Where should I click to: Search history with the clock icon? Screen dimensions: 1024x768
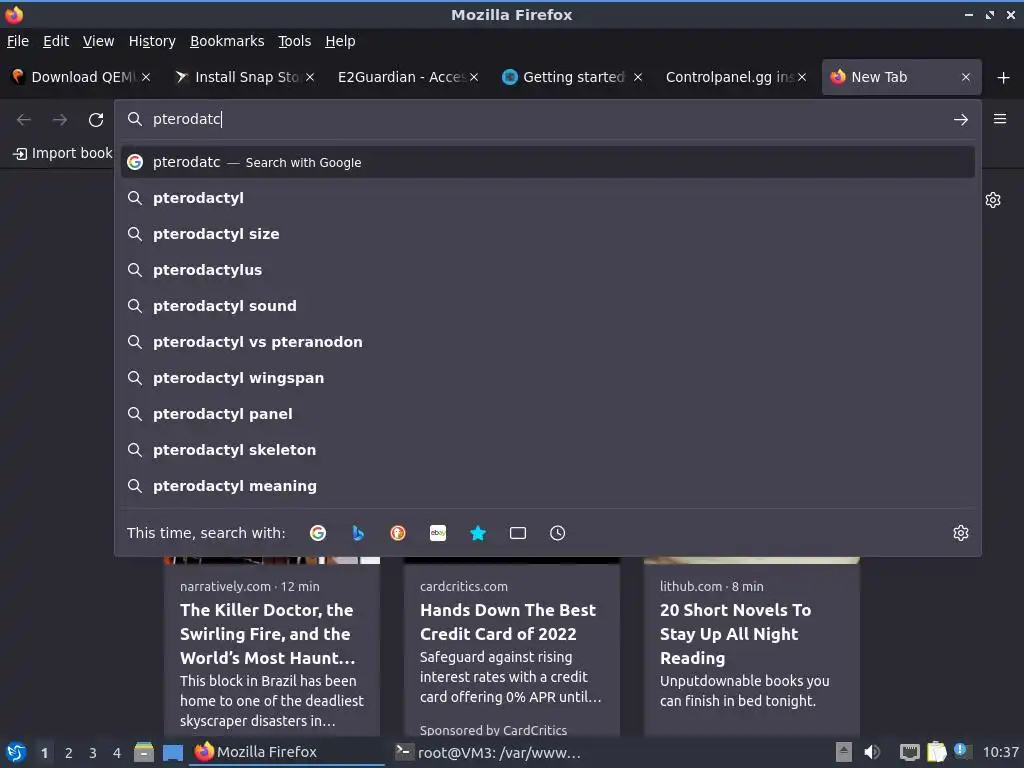(x=558, y=533)
